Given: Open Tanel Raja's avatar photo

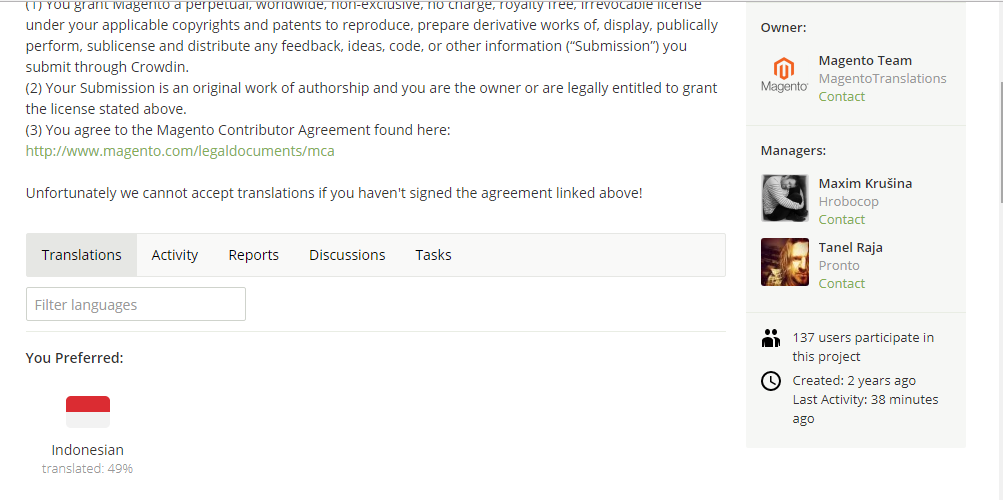Looking at the screenshot, I should pyautogui.click(x=784, y=262).
